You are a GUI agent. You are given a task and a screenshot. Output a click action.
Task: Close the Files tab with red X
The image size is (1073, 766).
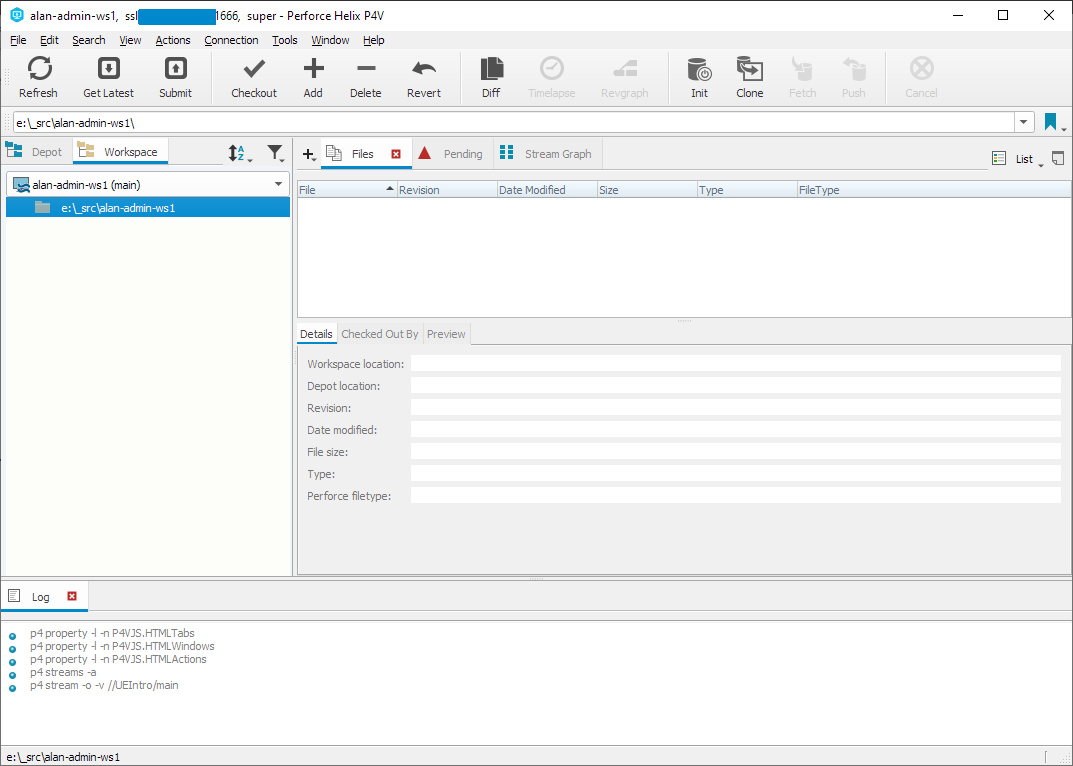(x=396, y=154)
